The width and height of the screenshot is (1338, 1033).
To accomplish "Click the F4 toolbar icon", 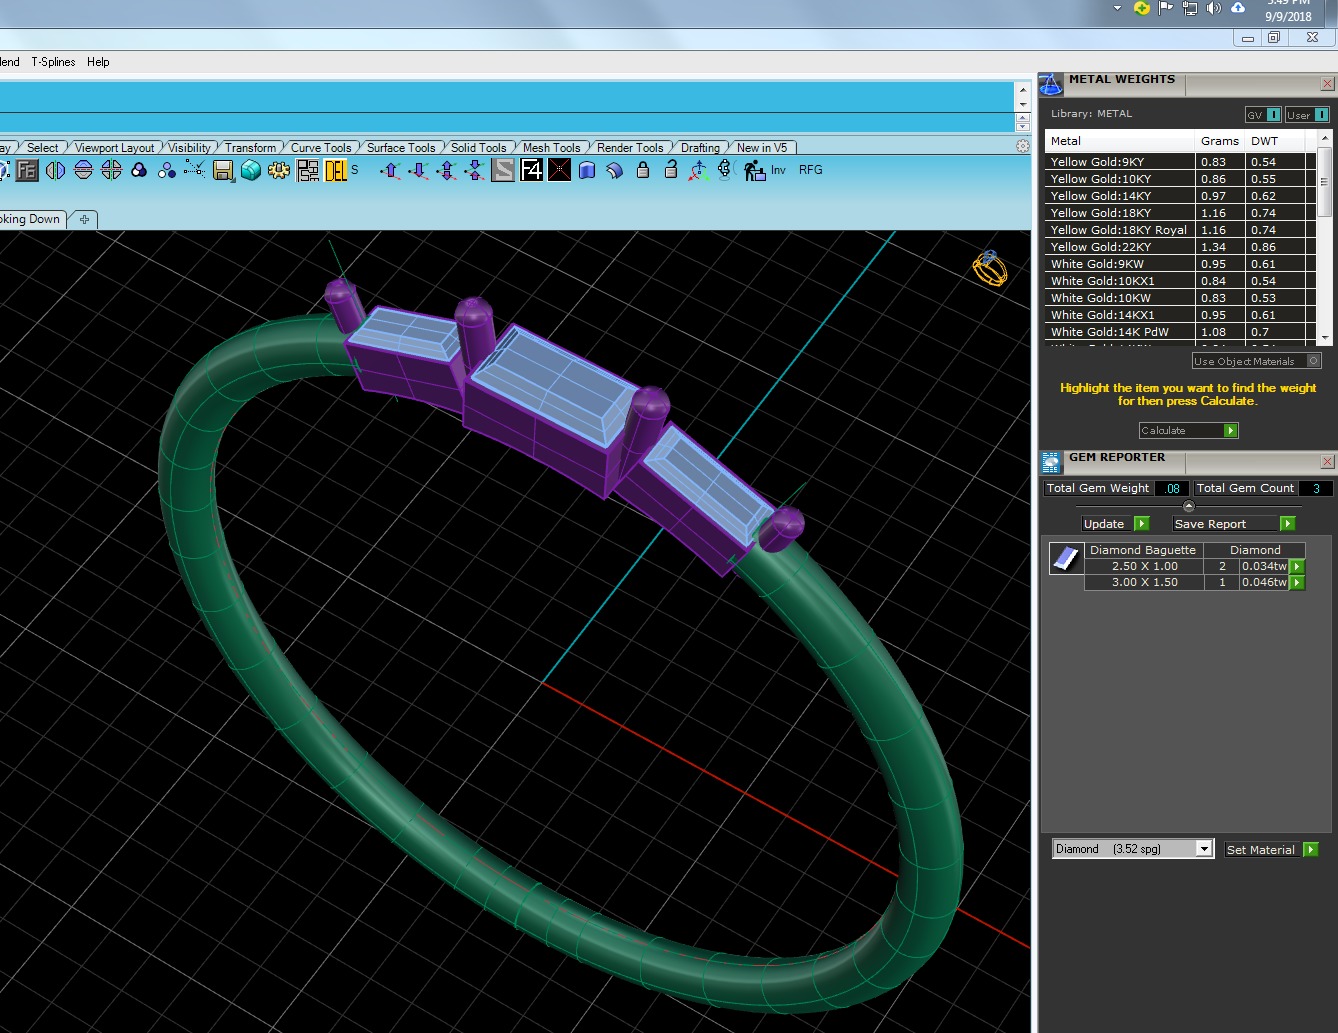I will (x=531, y=170).
